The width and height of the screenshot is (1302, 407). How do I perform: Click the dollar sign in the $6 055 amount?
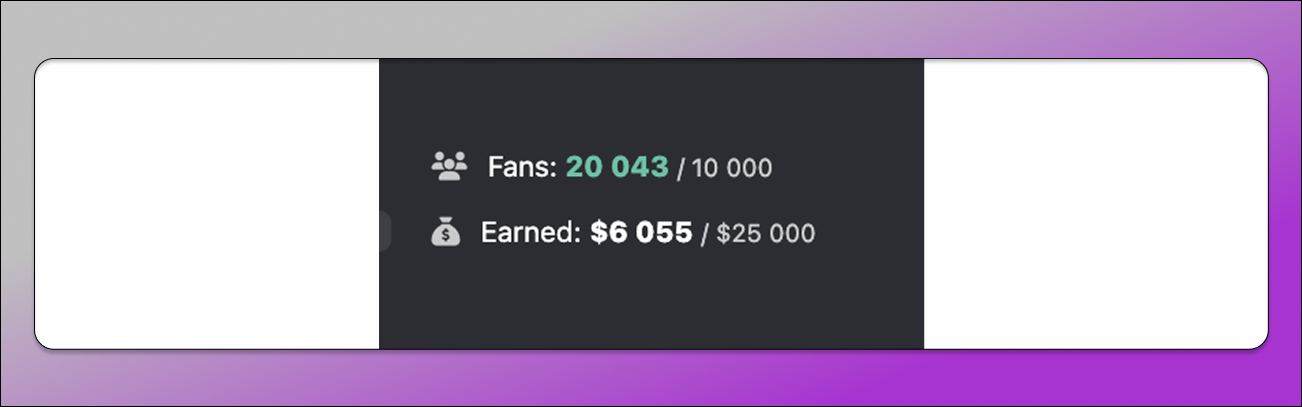tap(598, 233)
